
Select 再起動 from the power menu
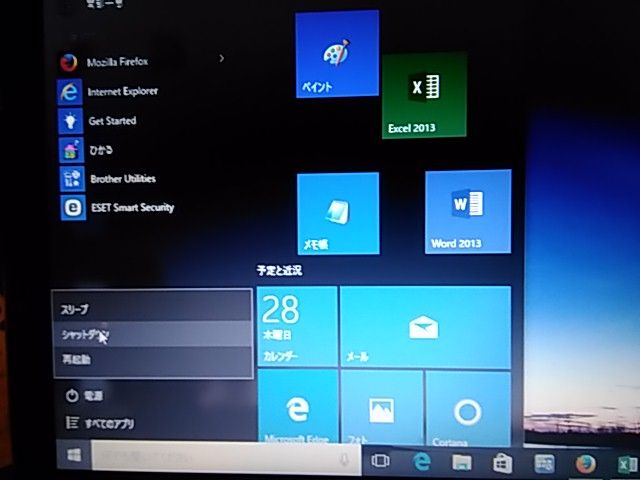pyautogui.click(x=153, y=362)
